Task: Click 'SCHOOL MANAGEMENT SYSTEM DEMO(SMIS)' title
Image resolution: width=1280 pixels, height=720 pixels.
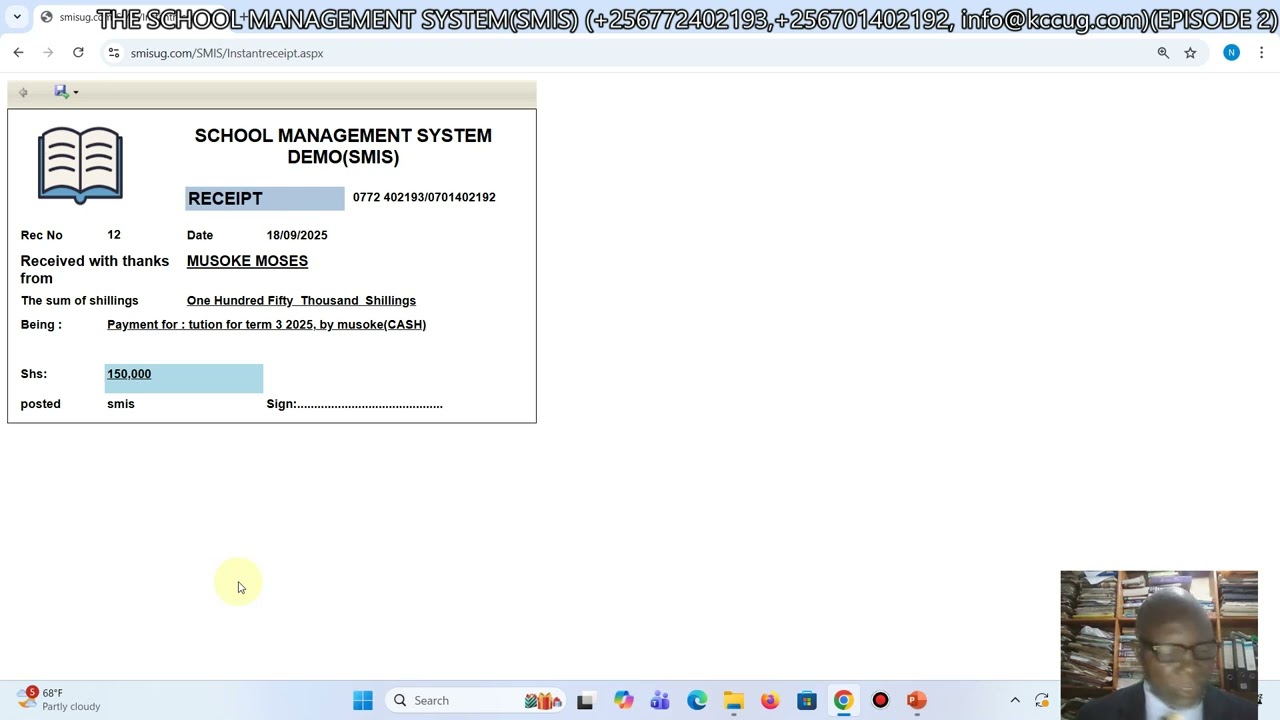Action: click(343, 146)
